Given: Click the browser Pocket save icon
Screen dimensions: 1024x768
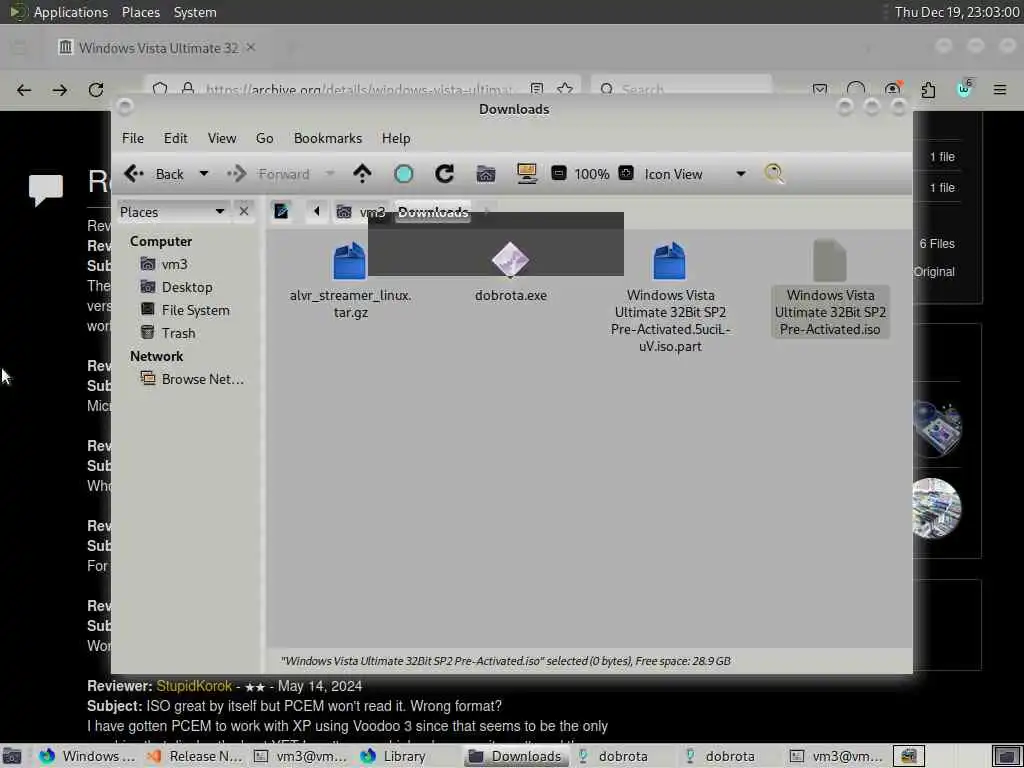Looking at the screenshot, I should (820, 89).
